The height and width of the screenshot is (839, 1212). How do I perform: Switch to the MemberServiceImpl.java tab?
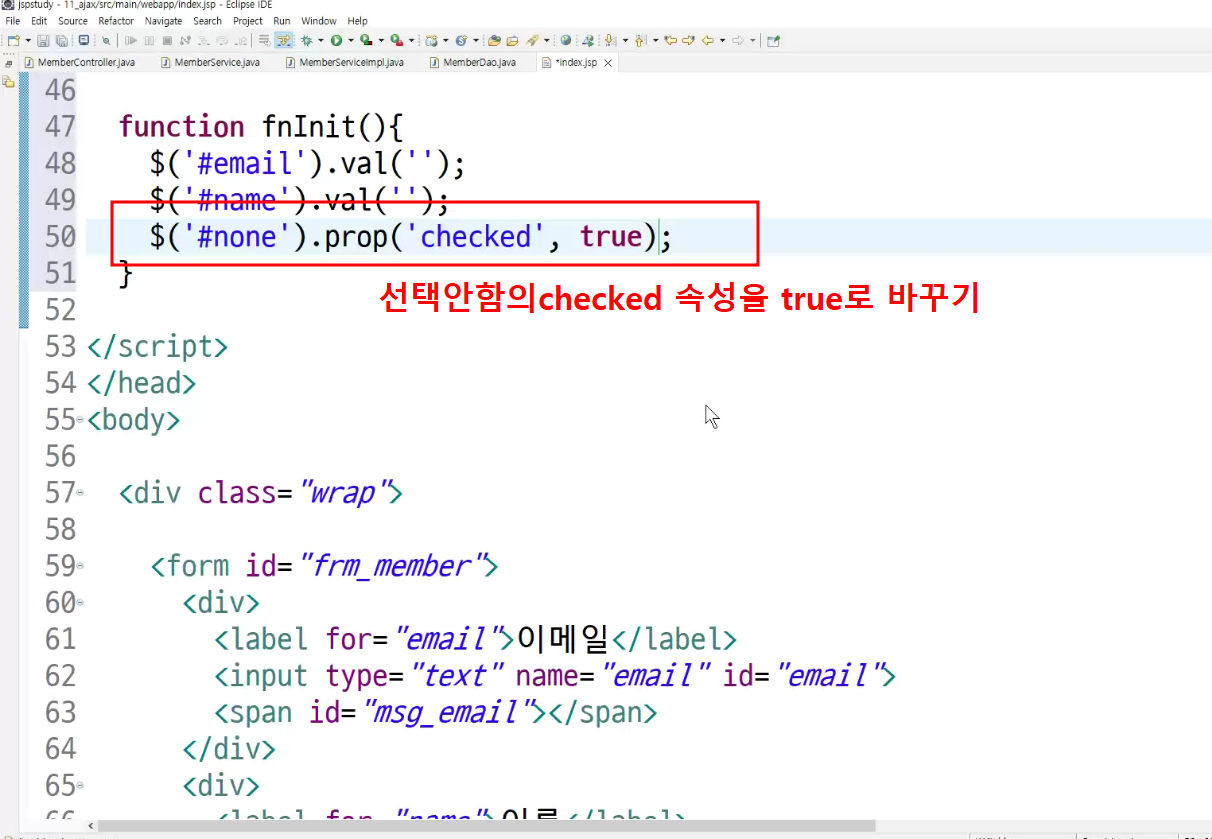pos(345,62)
